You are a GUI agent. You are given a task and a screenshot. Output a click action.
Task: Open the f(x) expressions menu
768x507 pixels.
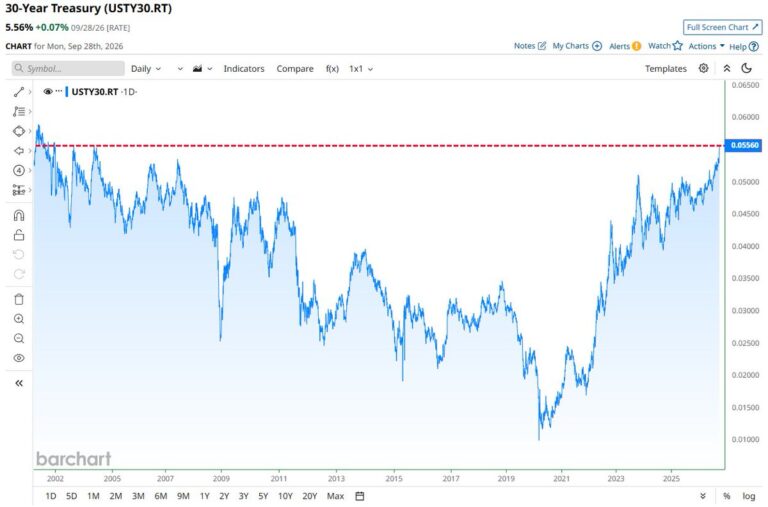pyautogui.click(x=332, y=69)
